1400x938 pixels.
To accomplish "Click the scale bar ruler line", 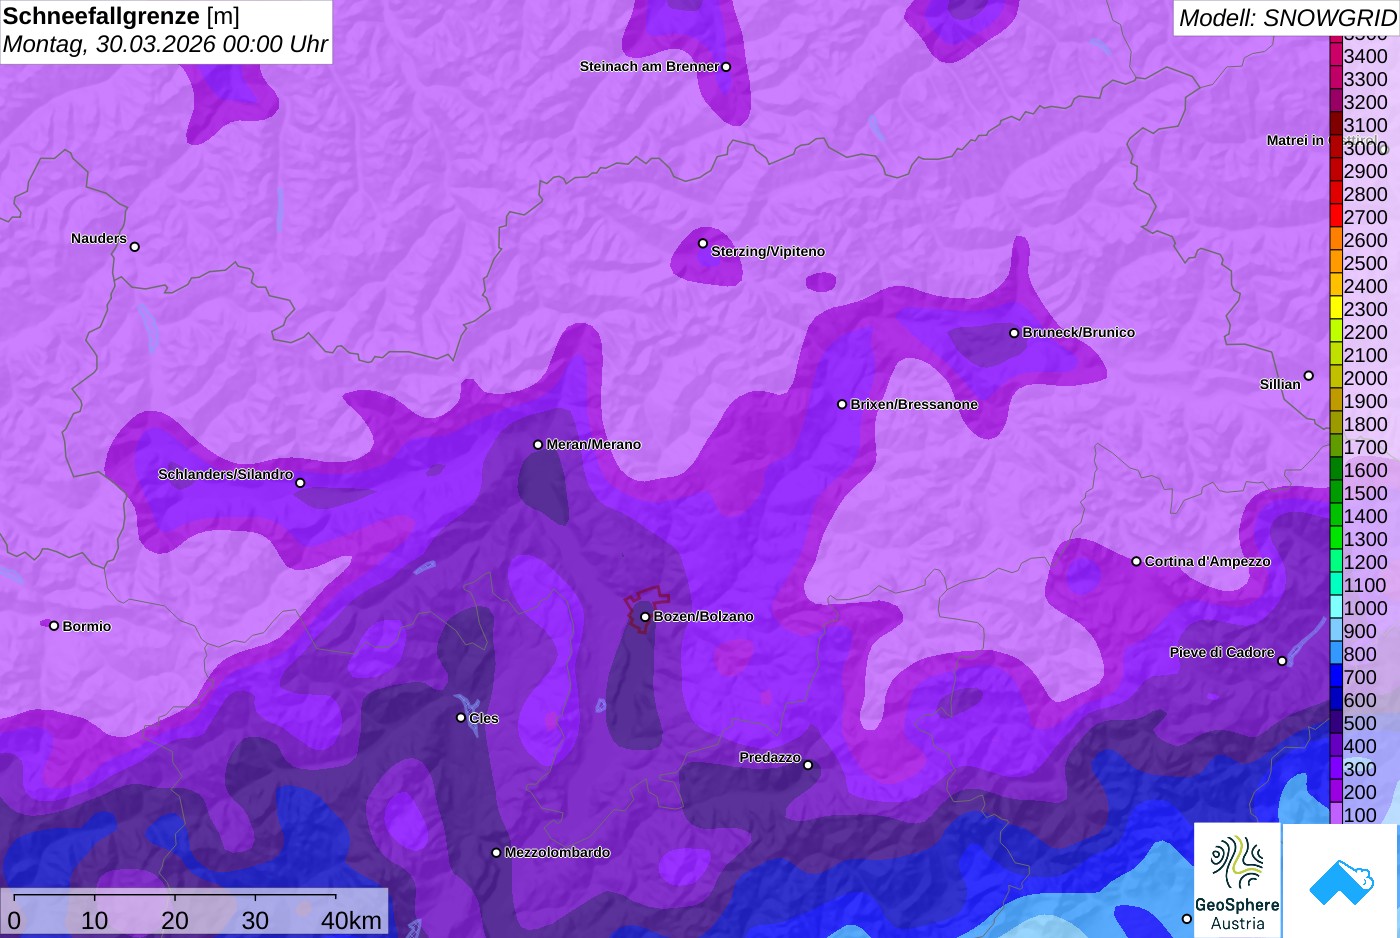I will pos(175,896).
